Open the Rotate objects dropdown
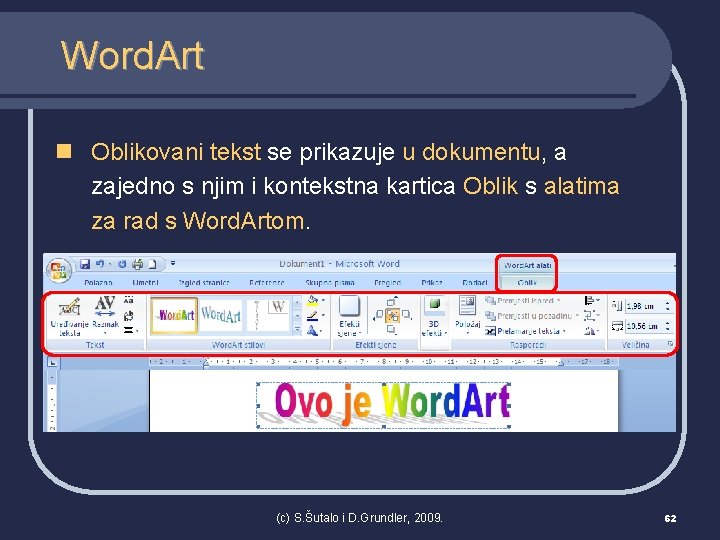This screenshot has height=540, width=720. (x=592, y=331)
